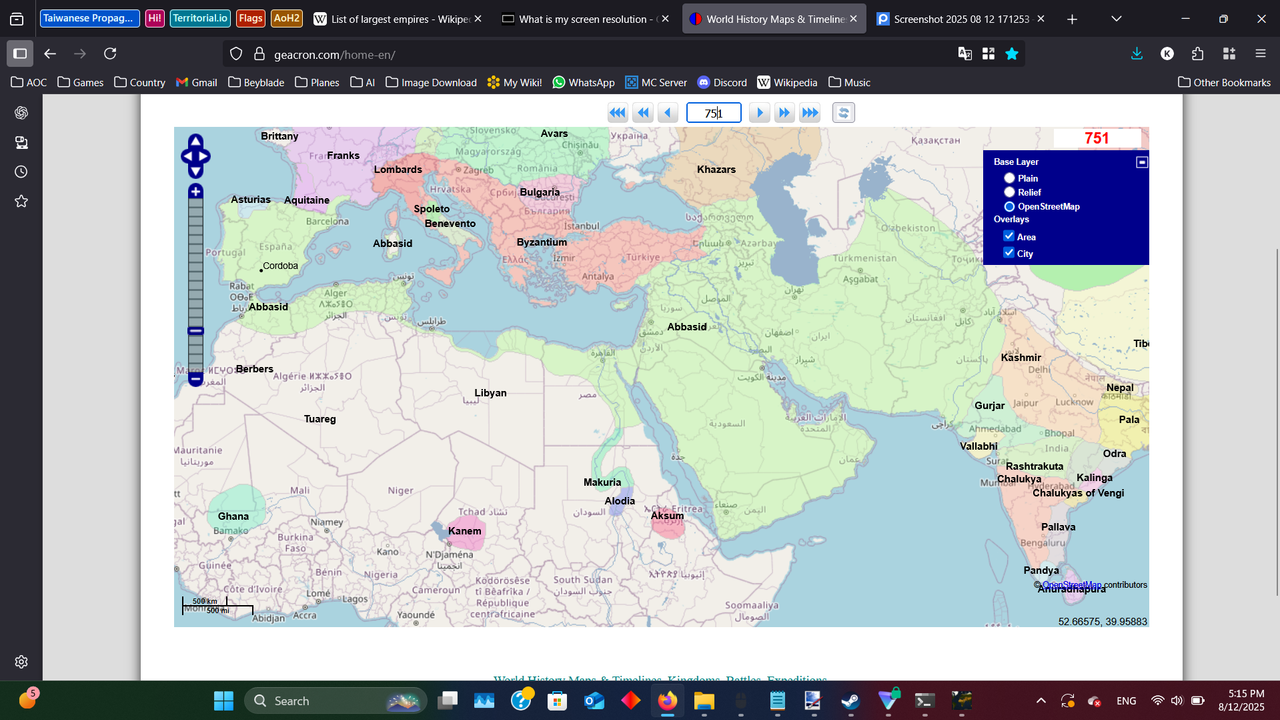This screenshot has height=720, width=1280.
Task: Switch to What is my screen resolution tab
Action: point(585,19)
